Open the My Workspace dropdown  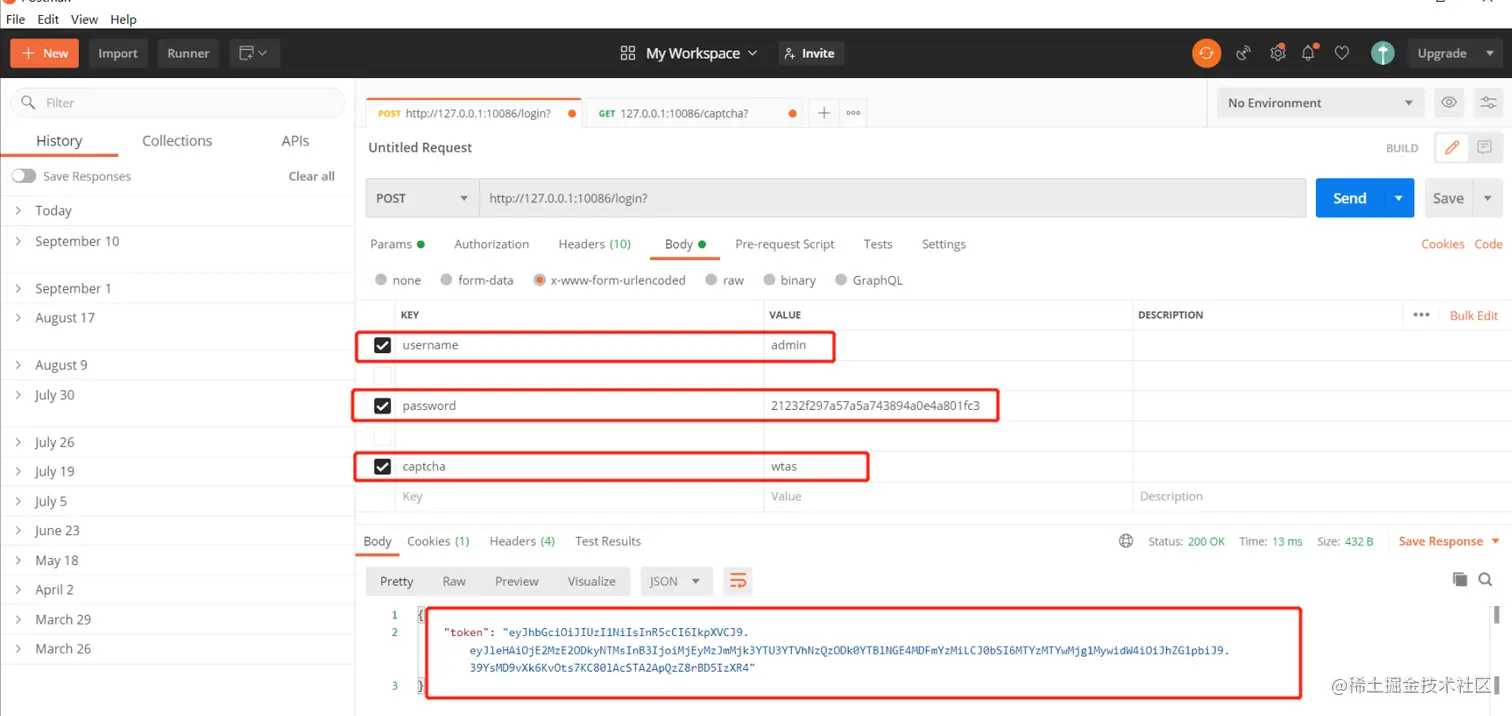(701, 53)
